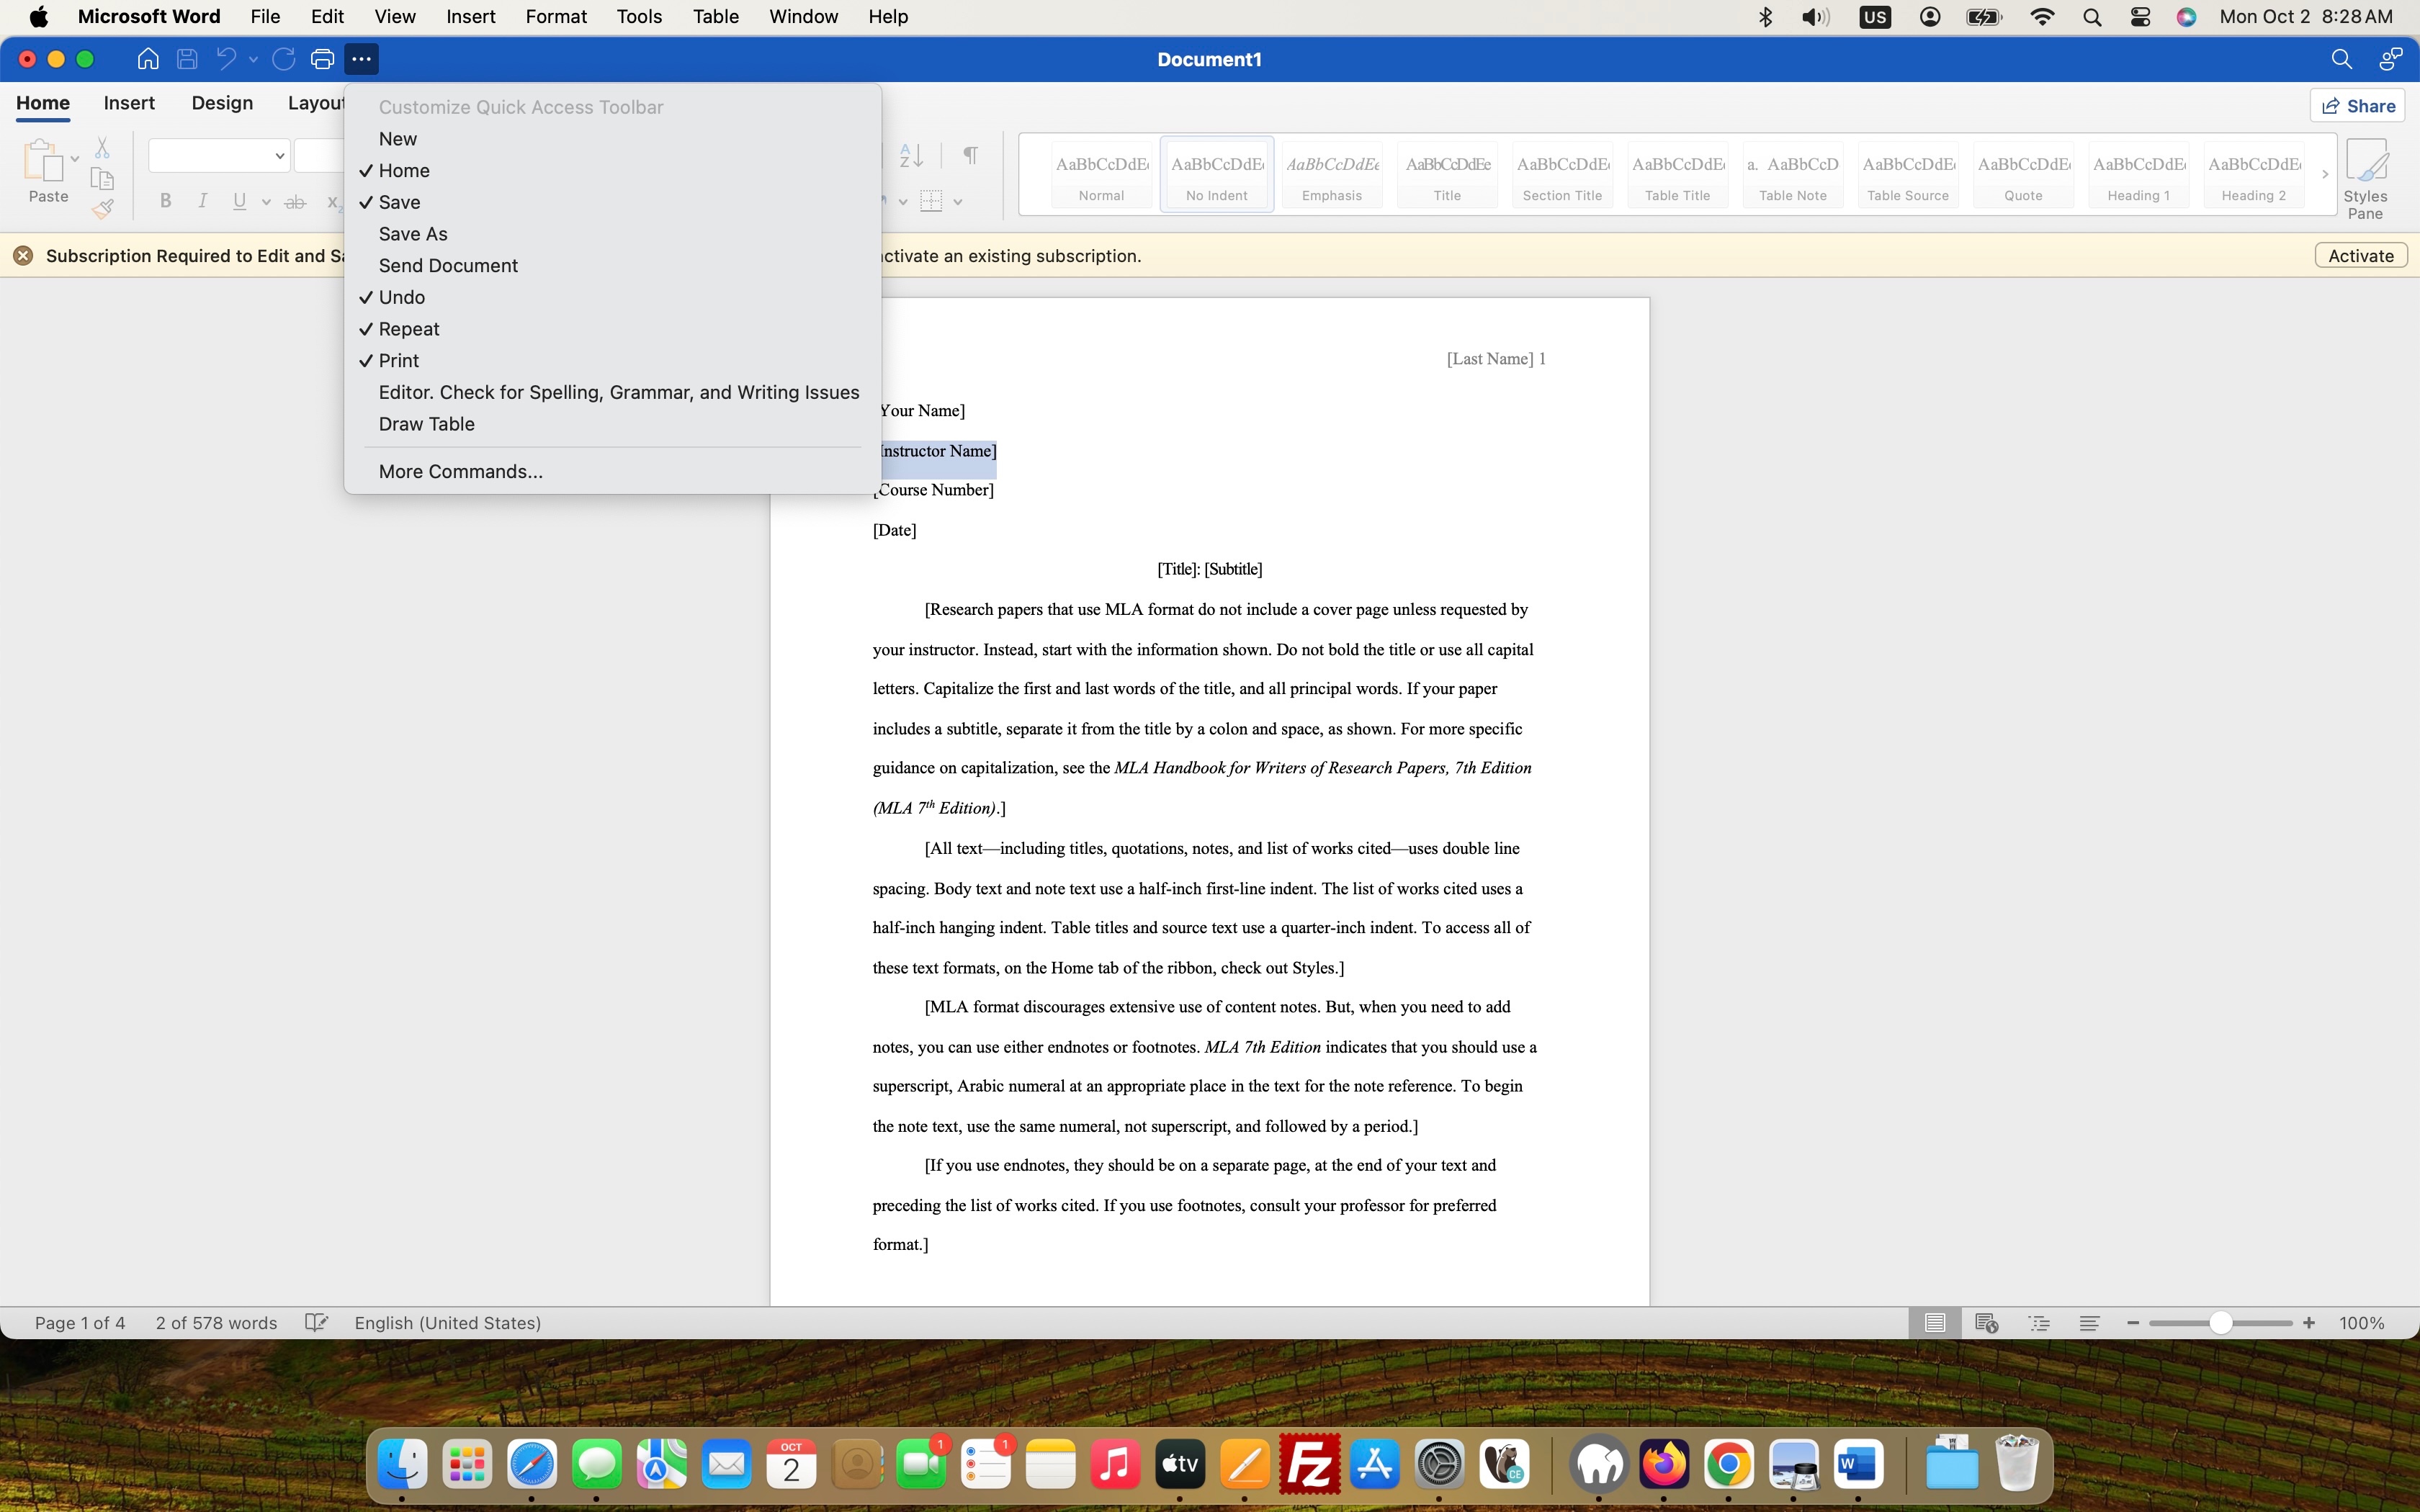This screenshot has height=1512, width=2420.
Task: Click the spelling check book icon in status bar
Action: 316,1323
